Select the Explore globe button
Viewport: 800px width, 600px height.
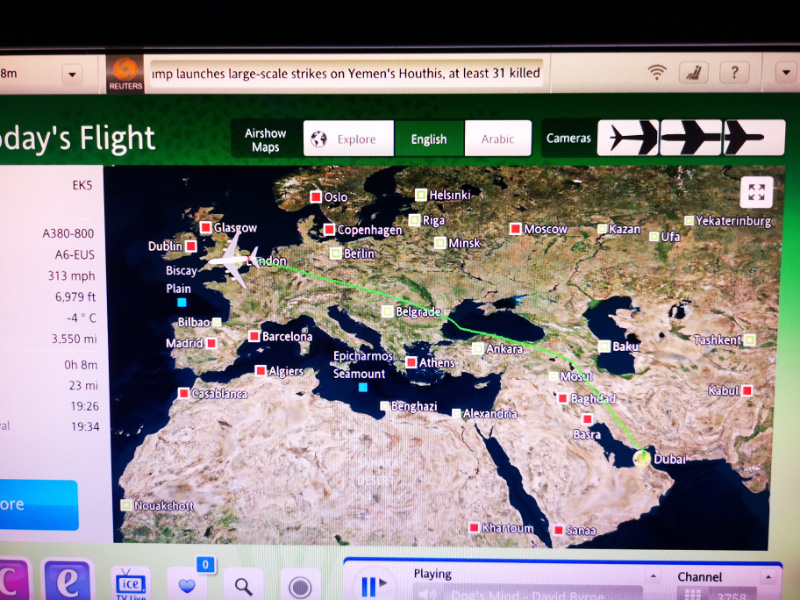pyautogui.click(x=348, y=139)
